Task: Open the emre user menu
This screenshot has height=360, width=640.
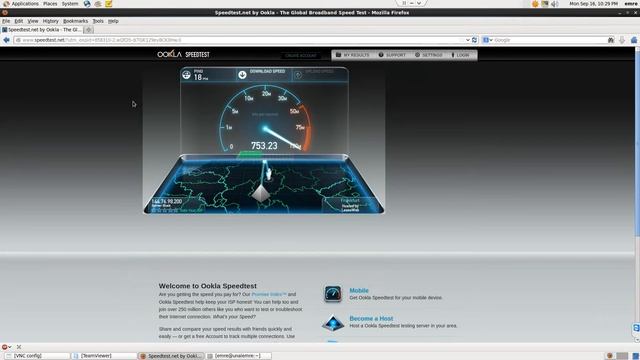Action: coord(631,4)
